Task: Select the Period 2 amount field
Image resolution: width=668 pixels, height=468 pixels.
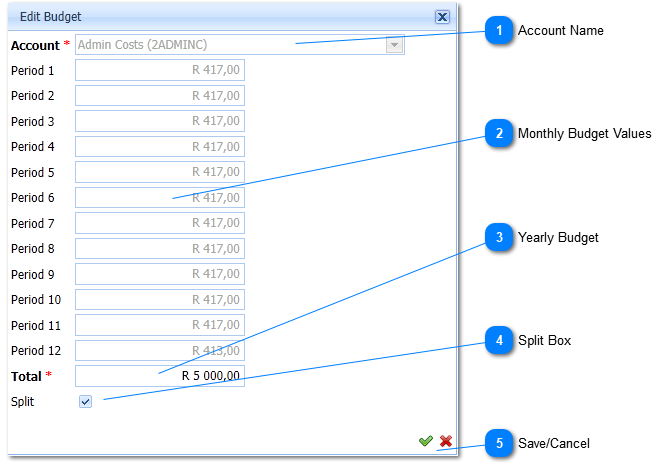Action: pos(160,95)
